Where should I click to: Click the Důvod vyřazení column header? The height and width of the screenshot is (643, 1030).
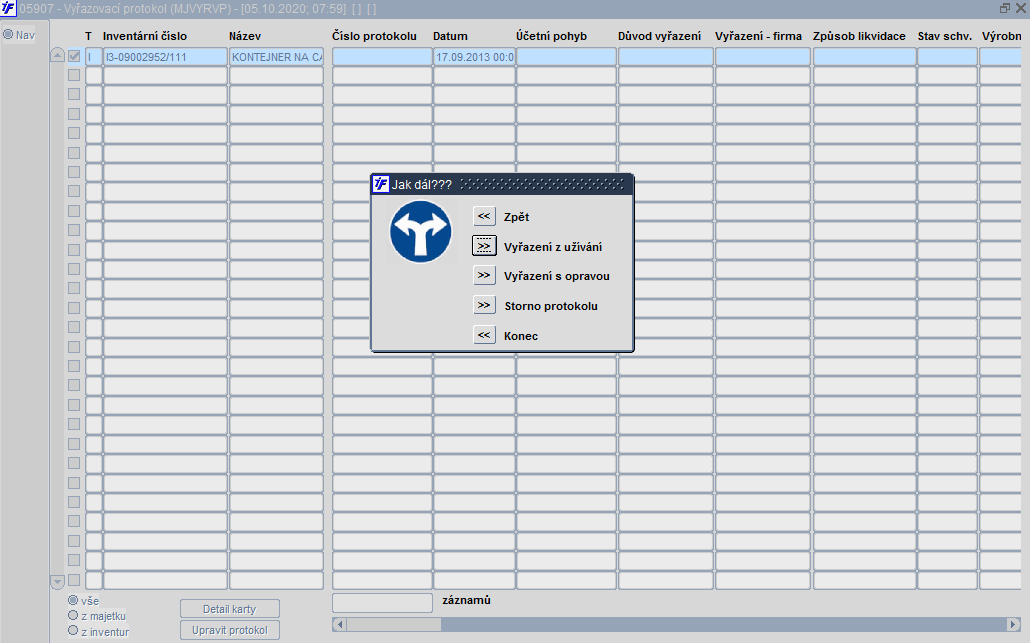pos(660,36)
